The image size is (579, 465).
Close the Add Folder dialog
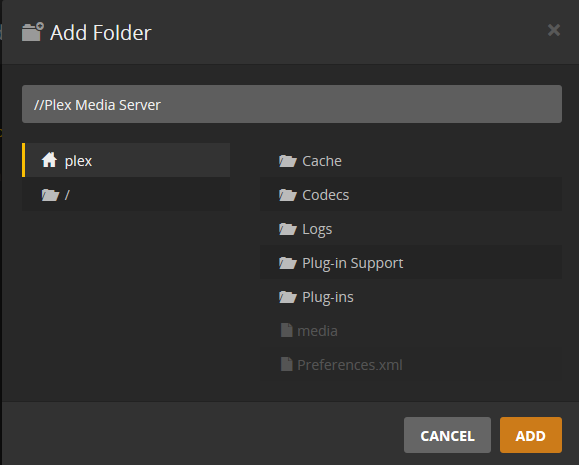coord(554,30)
